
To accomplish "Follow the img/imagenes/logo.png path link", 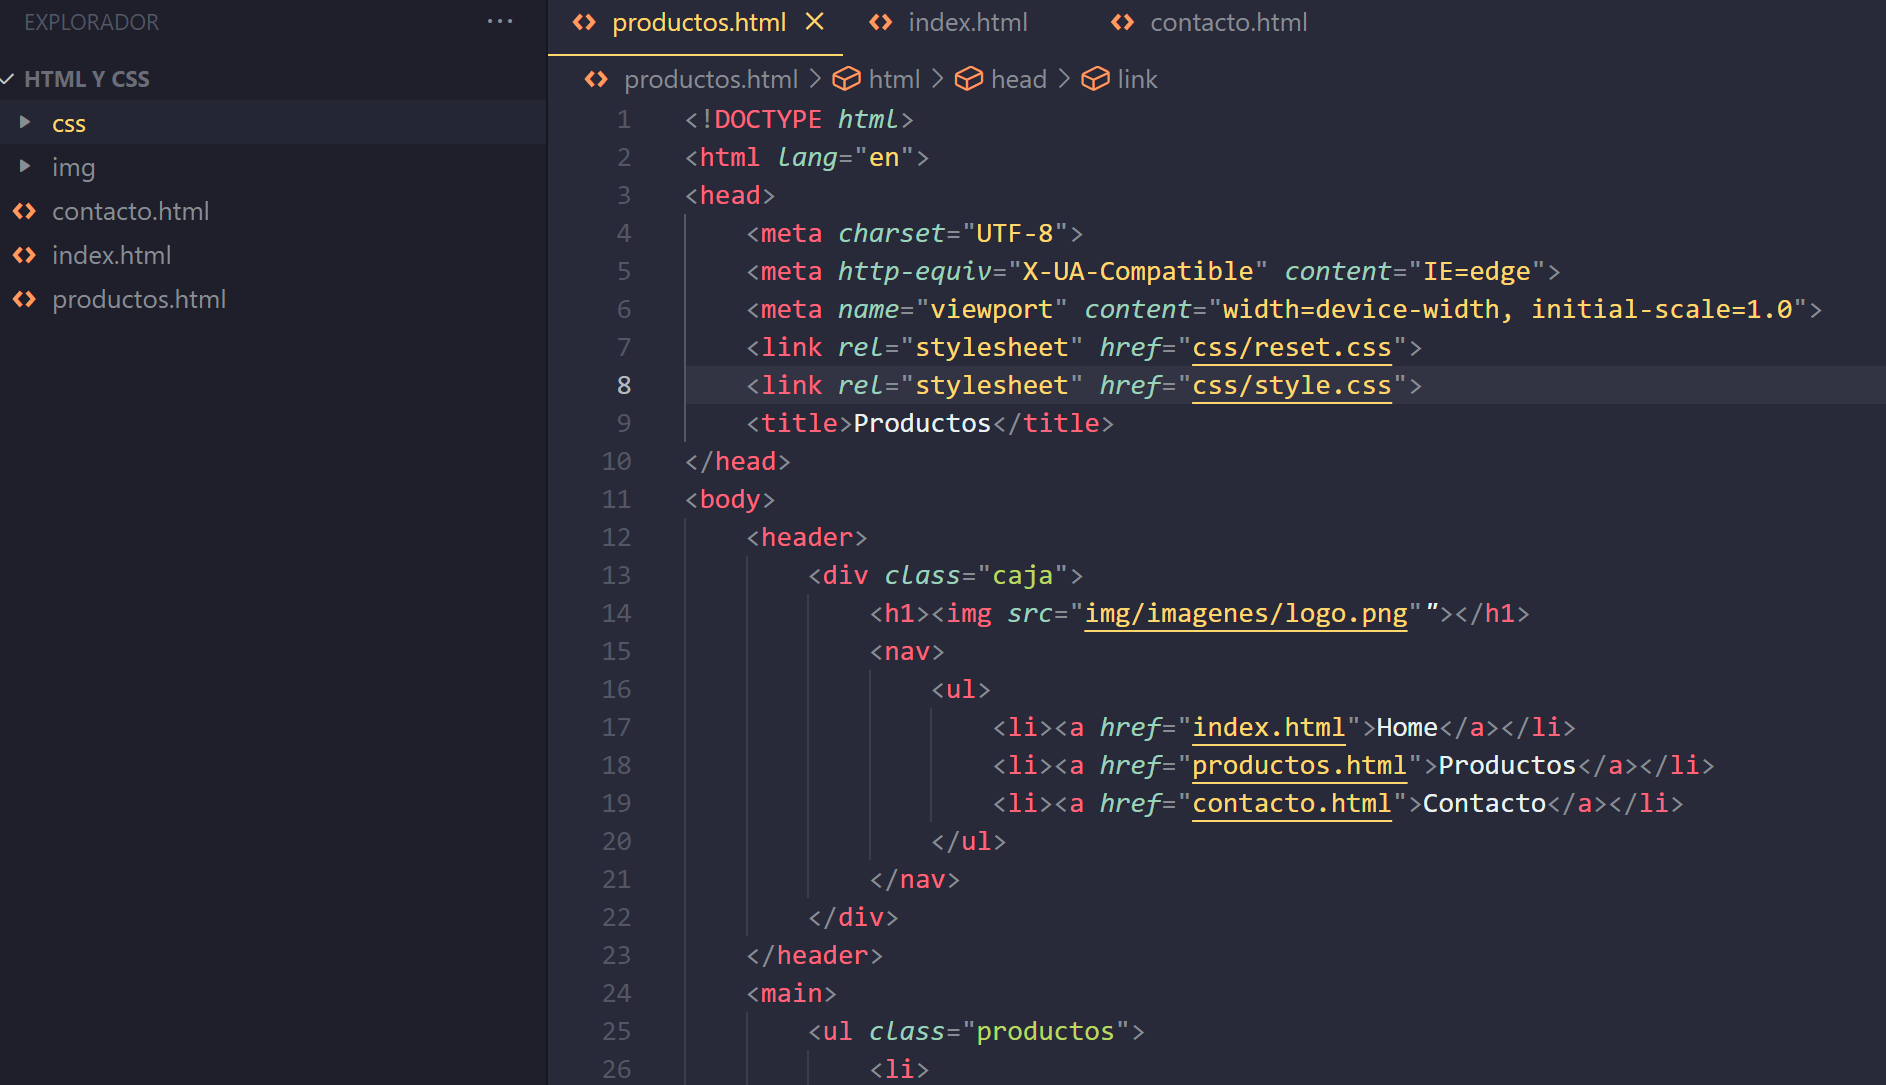I will [1246, 613].
